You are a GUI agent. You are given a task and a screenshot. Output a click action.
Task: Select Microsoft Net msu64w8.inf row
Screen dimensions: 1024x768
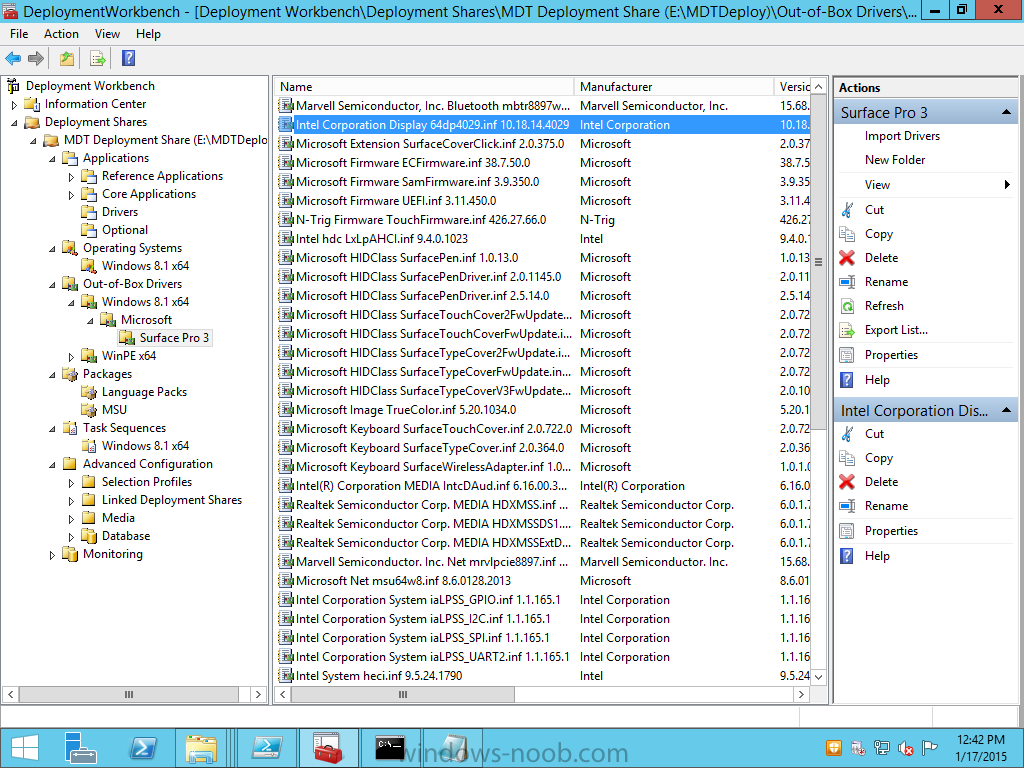(543, 581)
